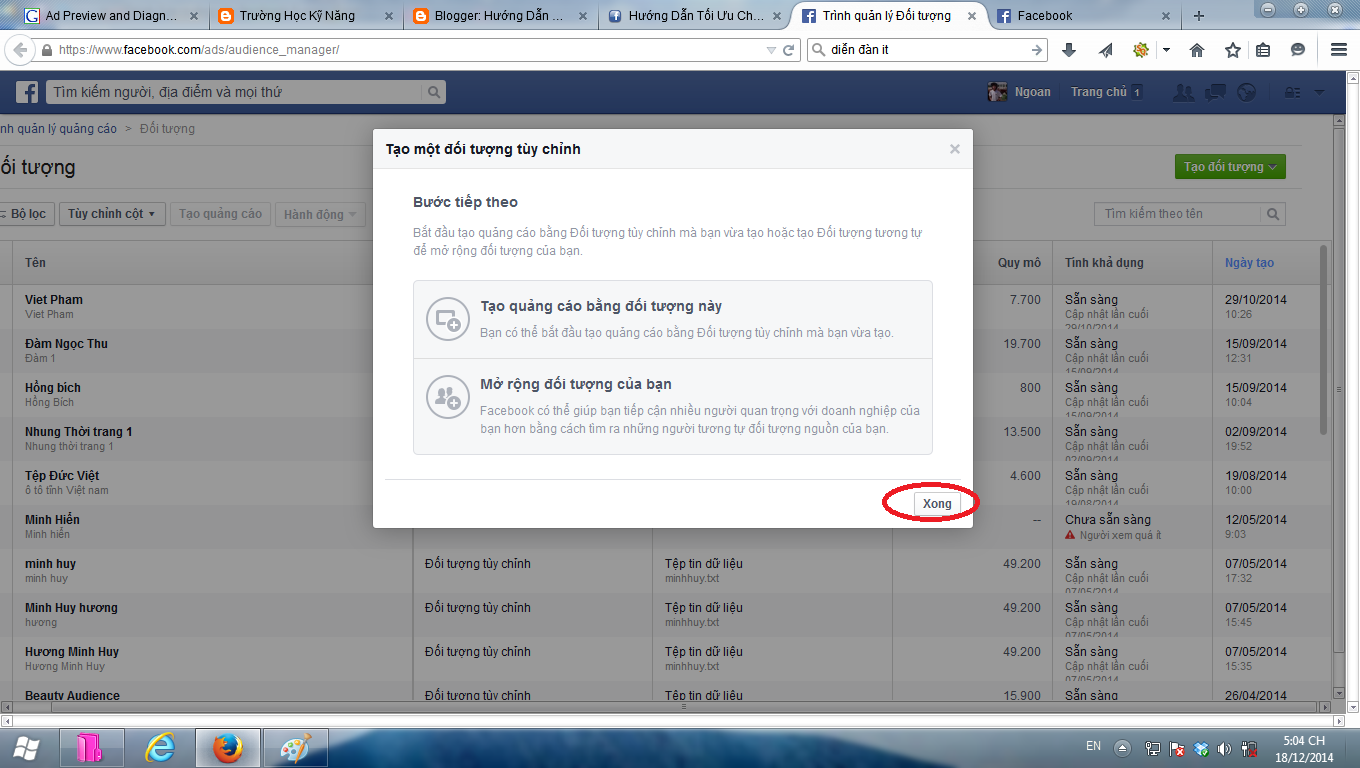Show hidden tray icons arrow
The height and width of the screenshot is (768, 1360).
click(1124, 748)
